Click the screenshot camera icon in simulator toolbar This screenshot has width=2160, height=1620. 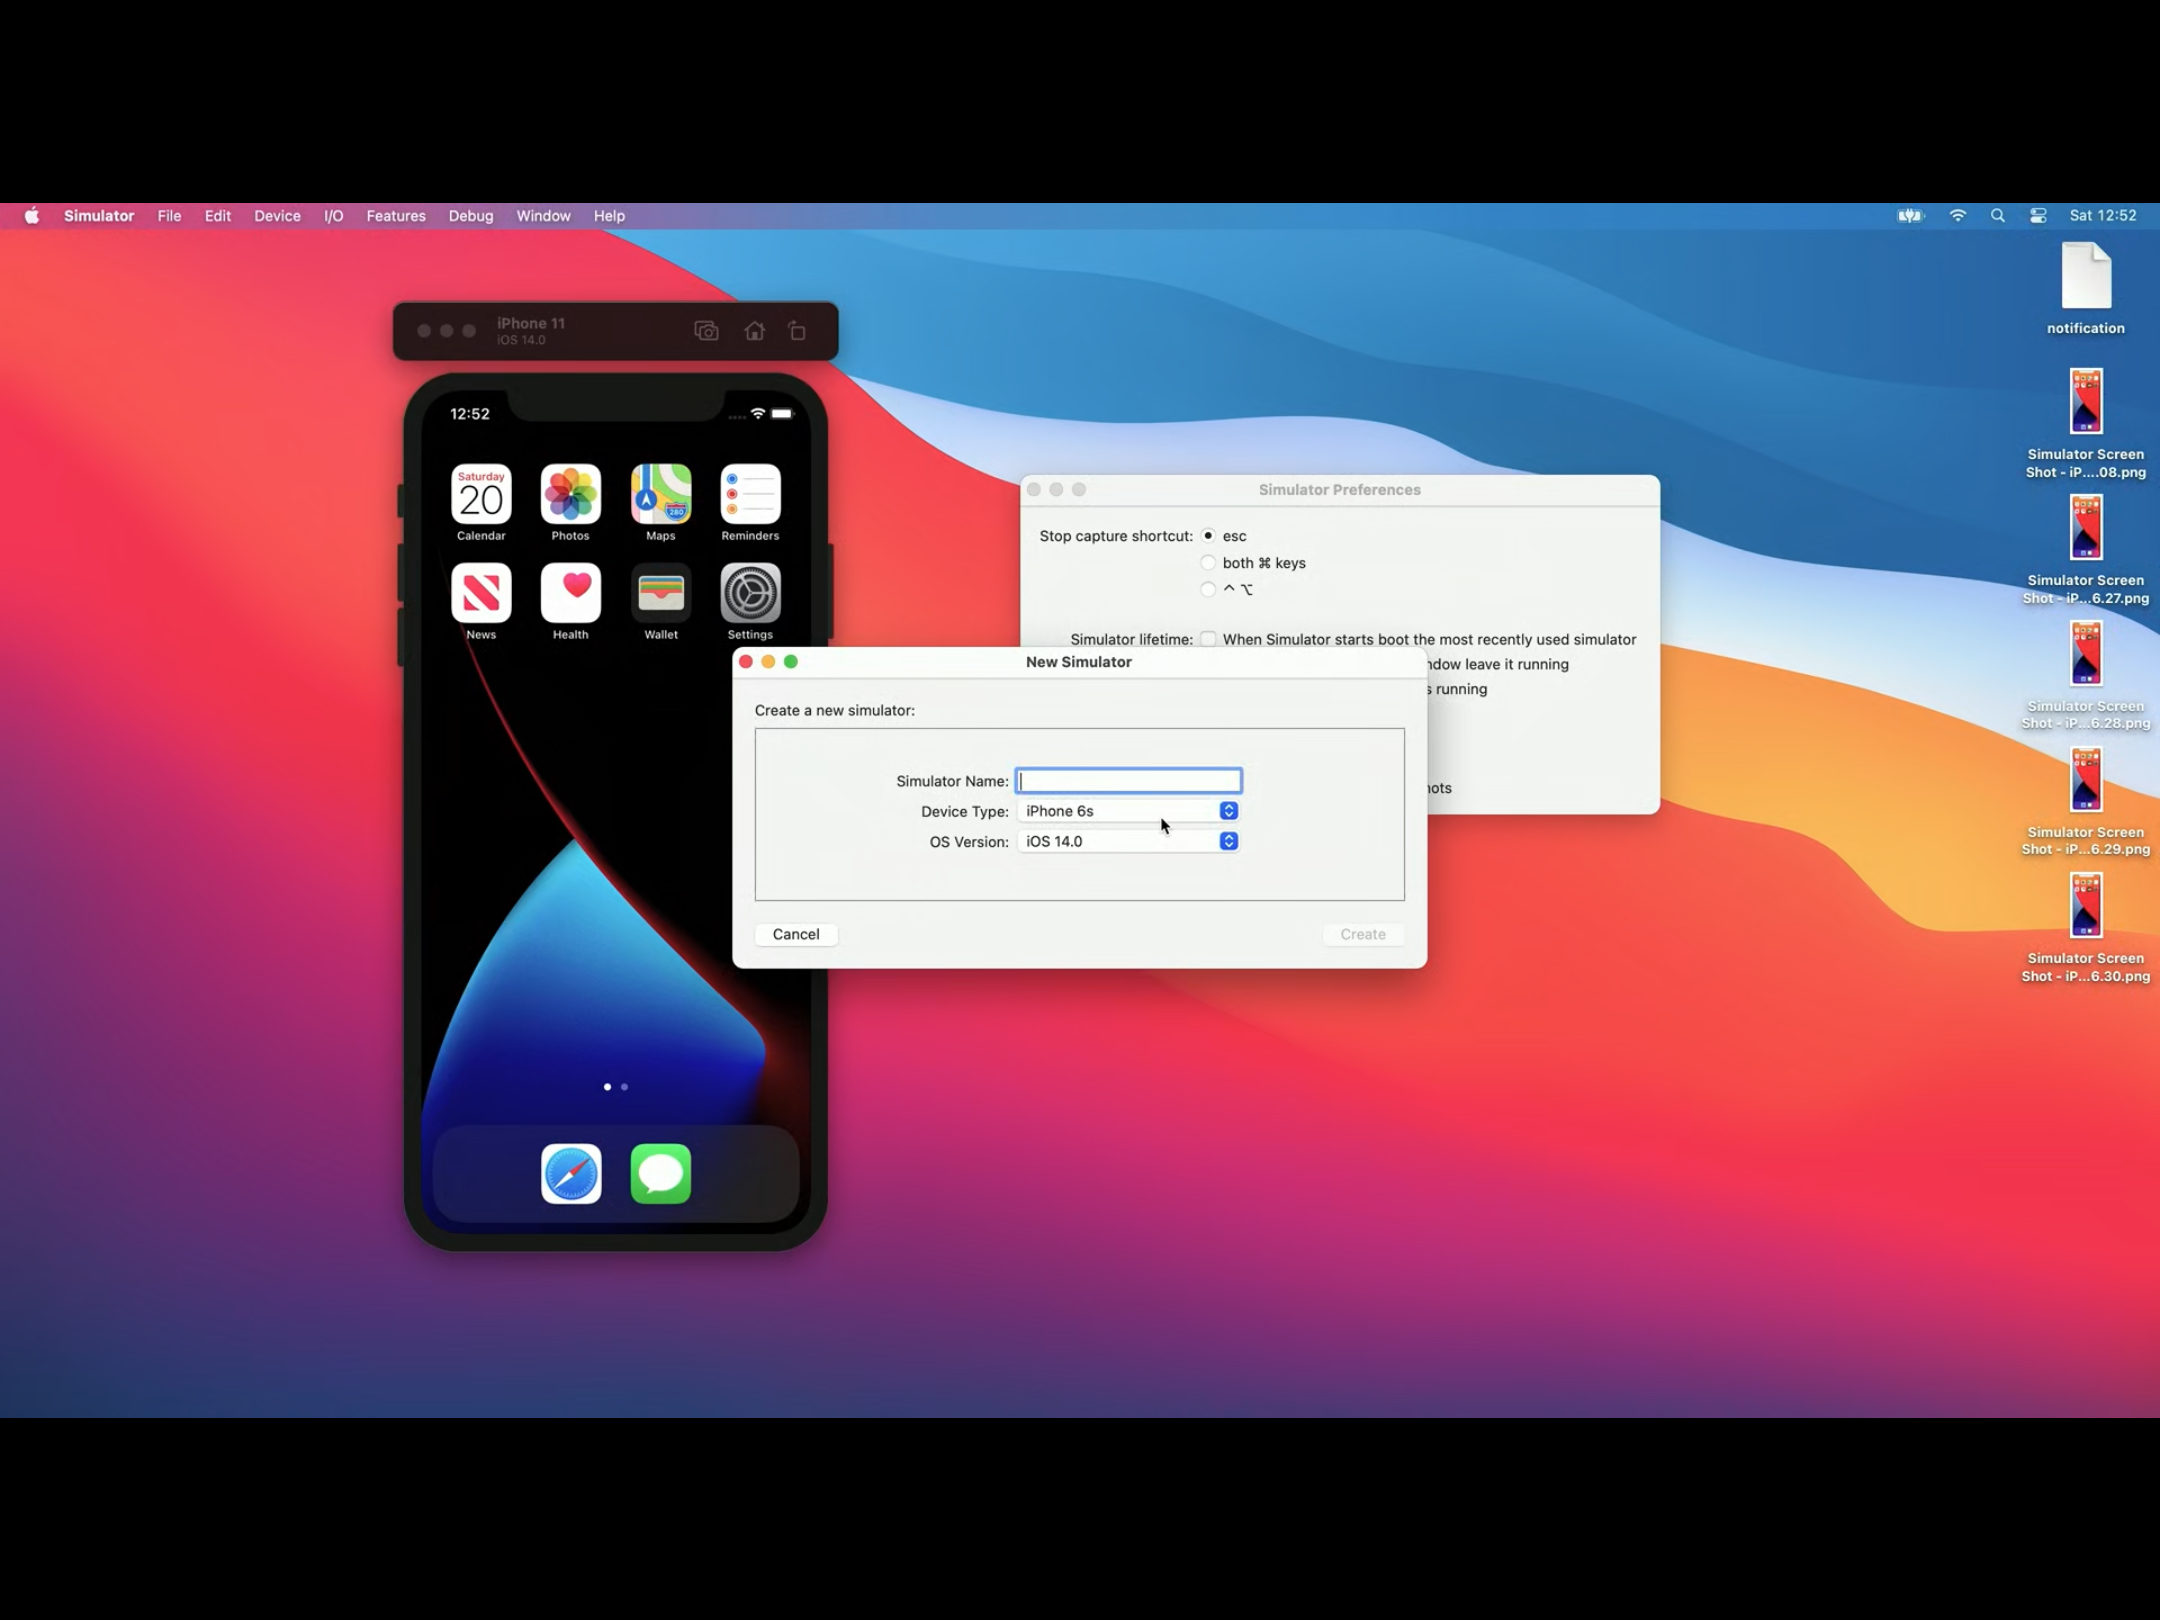pyautogui.click(x=706, y=331)
